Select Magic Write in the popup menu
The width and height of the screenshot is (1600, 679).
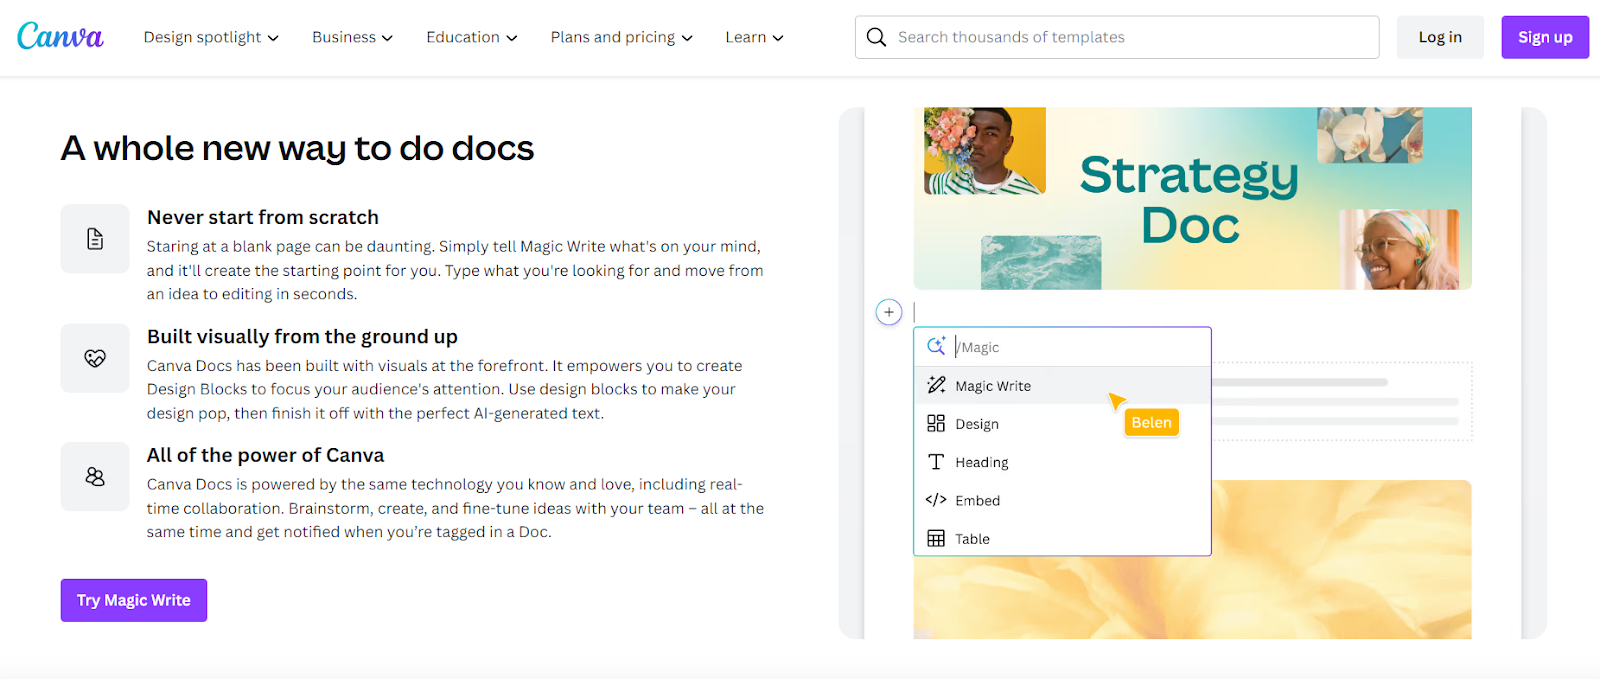pyautogui.click(x=1062, y=385)
